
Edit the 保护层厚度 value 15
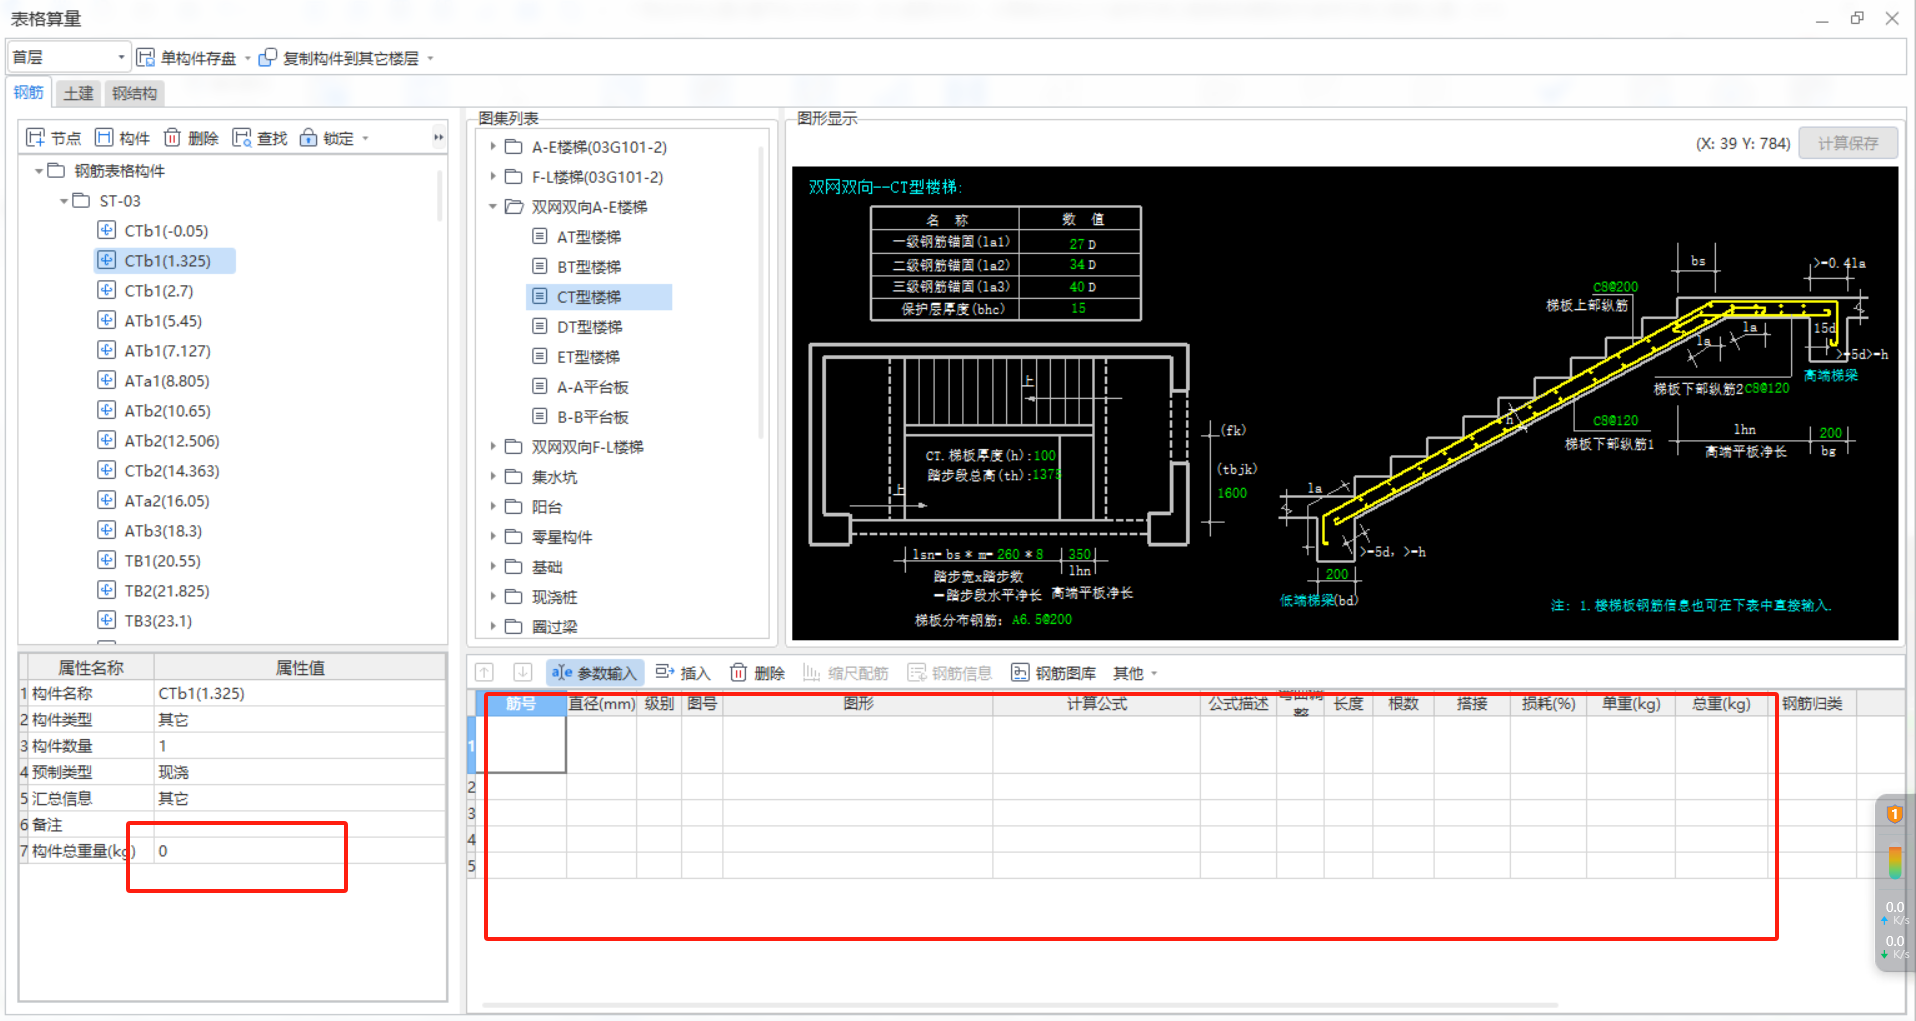point(1079,309)
